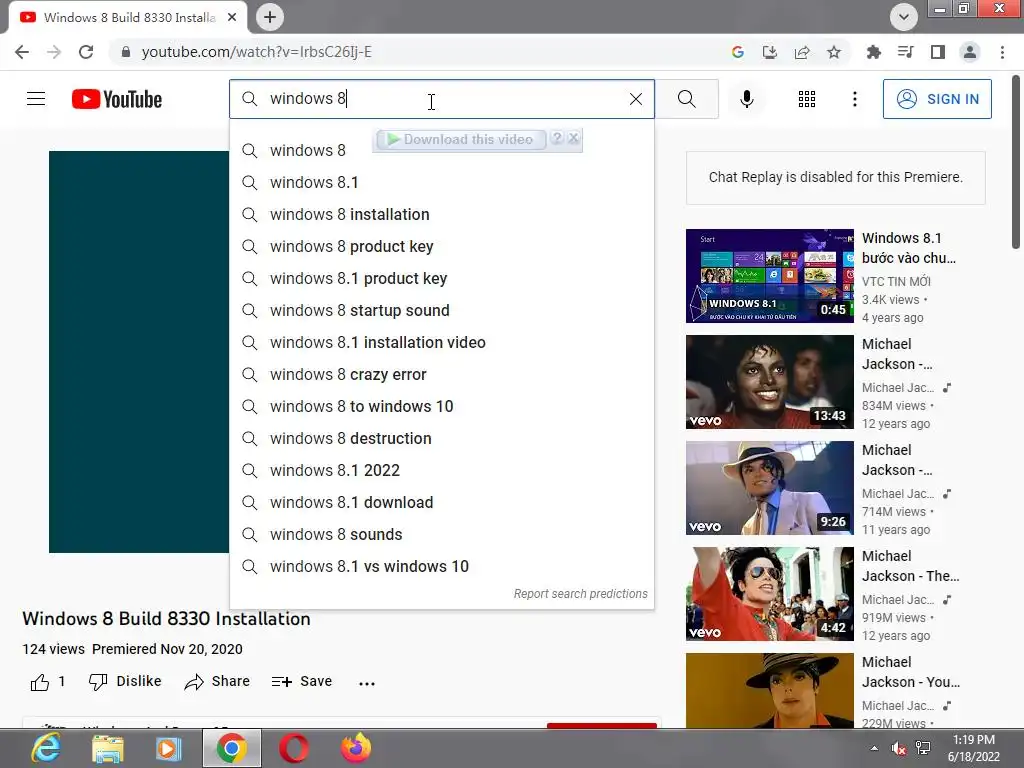Open the 9:26 Michael Jackson vevo thumbnail
The width and height of the screenshot is (1024, 768).
(x=769, y=488)
